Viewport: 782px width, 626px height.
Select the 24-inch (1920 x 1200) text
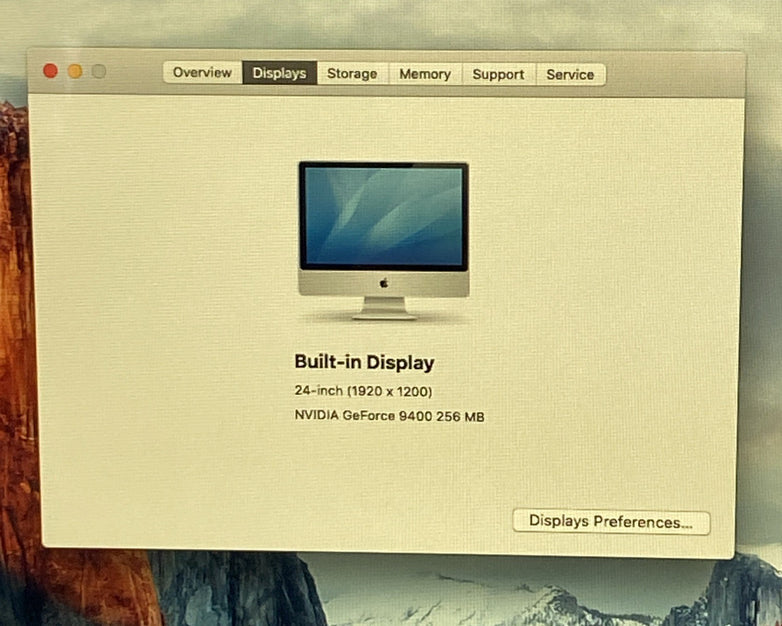363,391
